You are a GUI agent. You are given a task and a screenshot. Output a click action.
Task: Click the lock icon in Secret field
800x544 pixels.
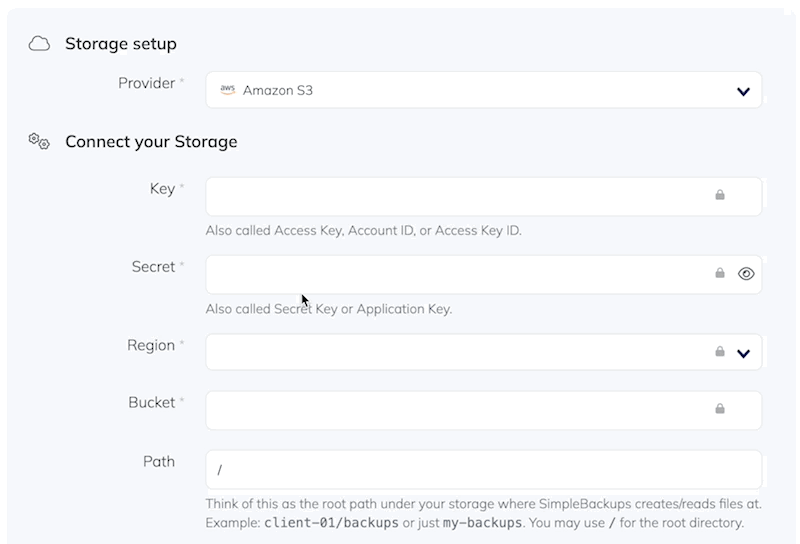pyautogui.click(x=720, y=273)
